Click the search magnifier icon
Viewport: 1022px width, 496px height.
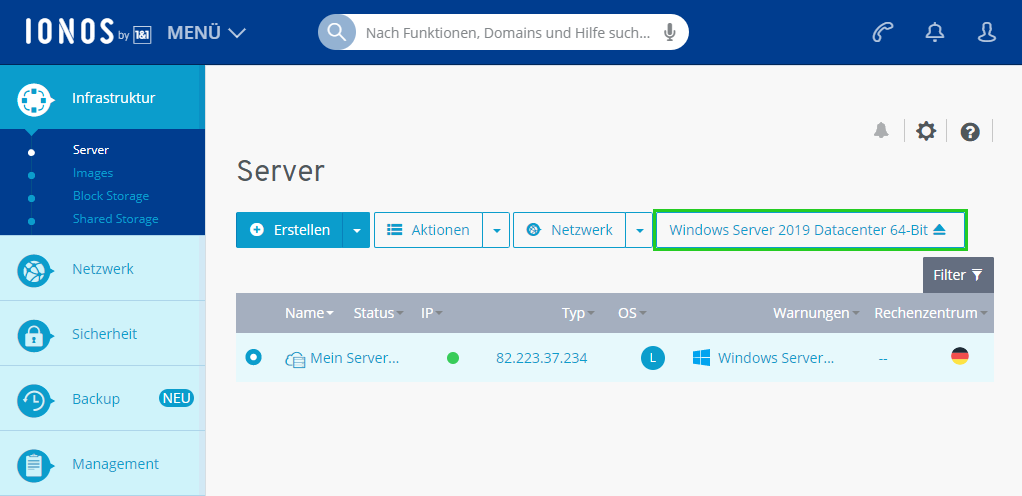337,32
